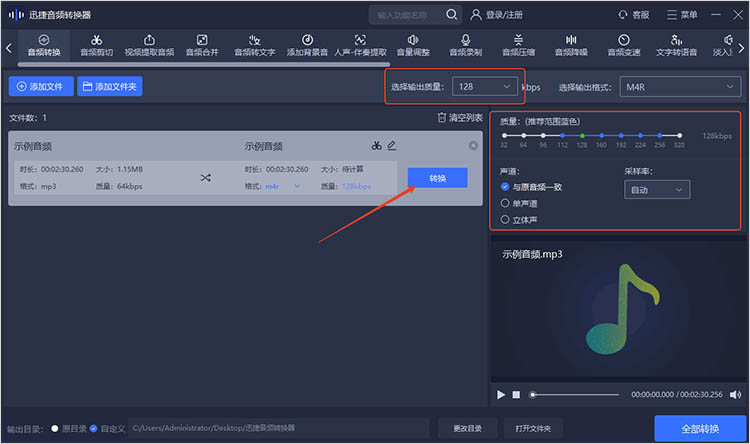Click the 添加文件夹 button
750x444 pixels.
(110, 86)
